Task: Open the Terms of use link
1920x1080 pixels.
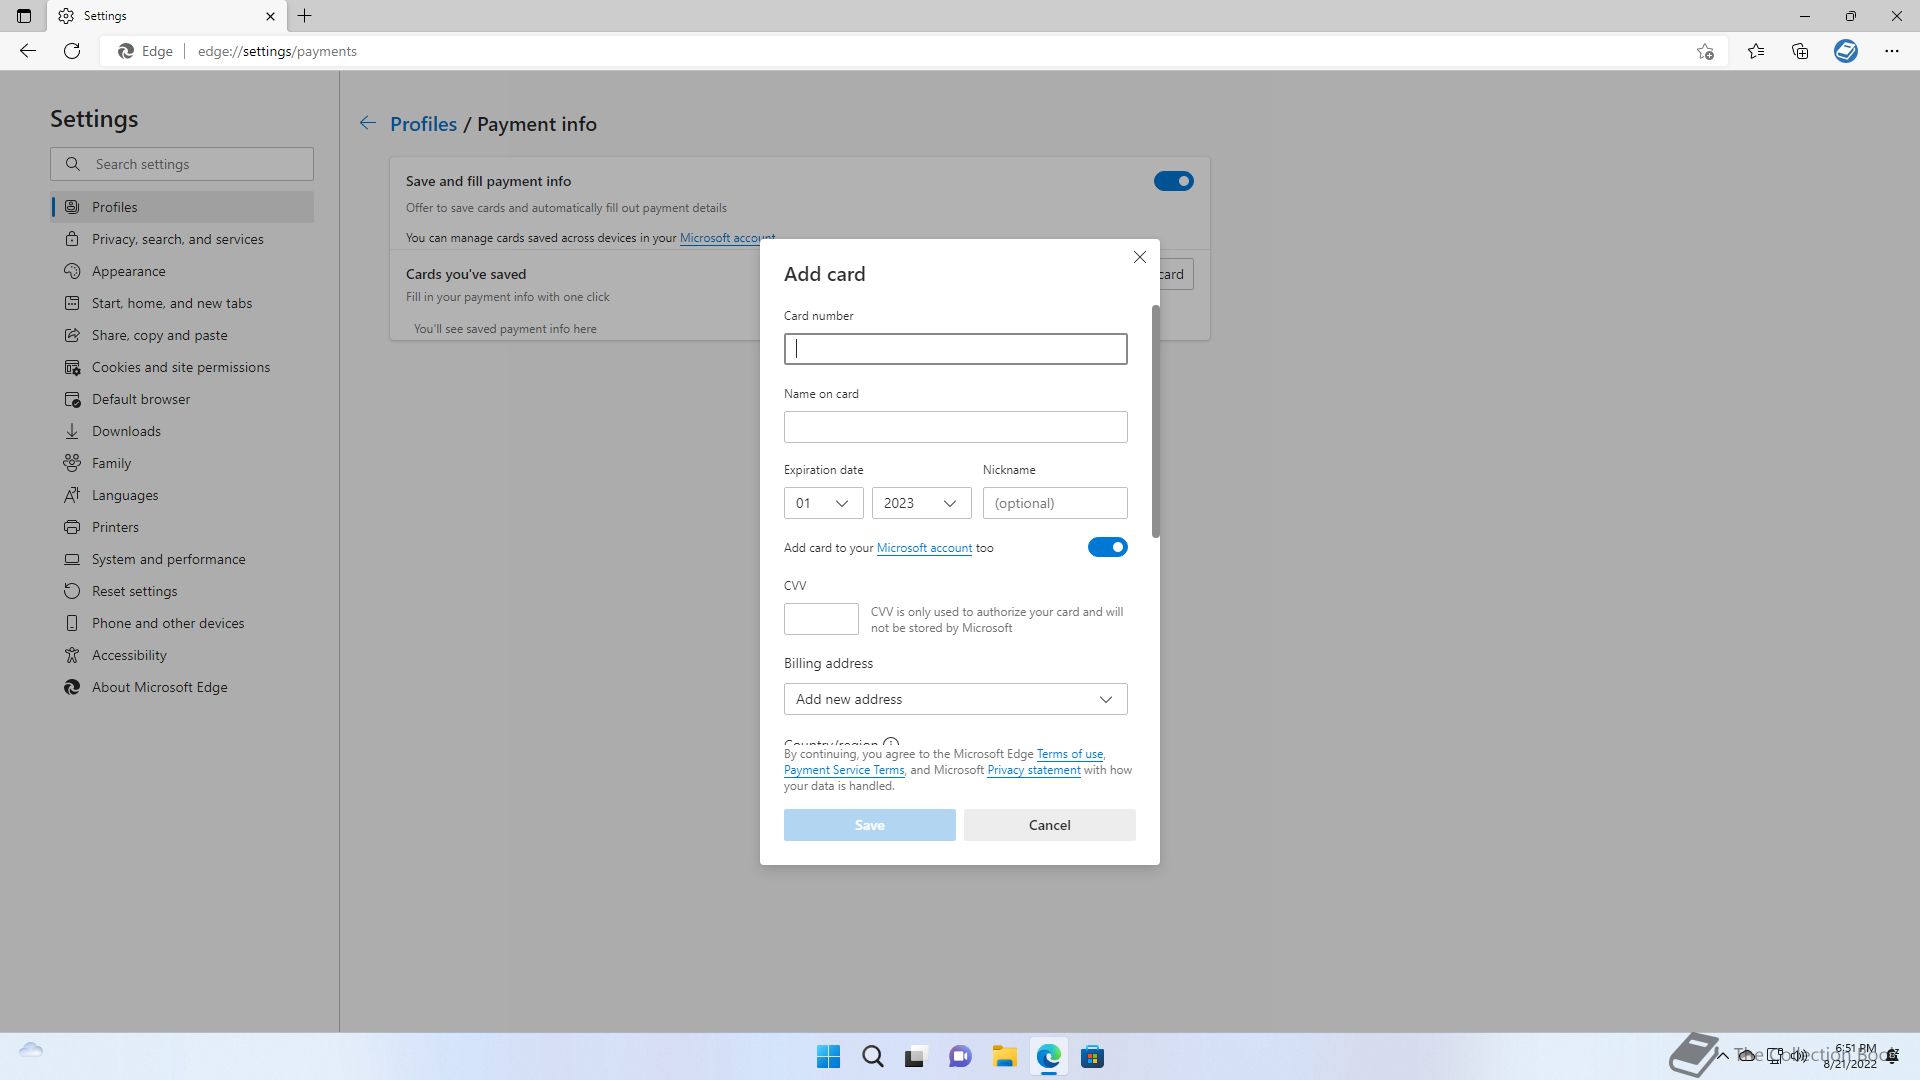Action: point(1069,754)
